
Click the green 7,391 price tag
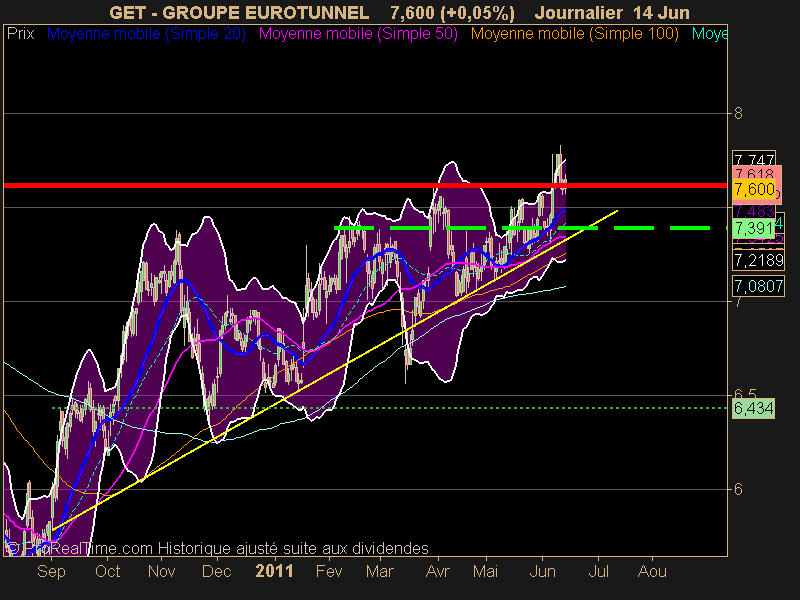[x=754, y=228]
